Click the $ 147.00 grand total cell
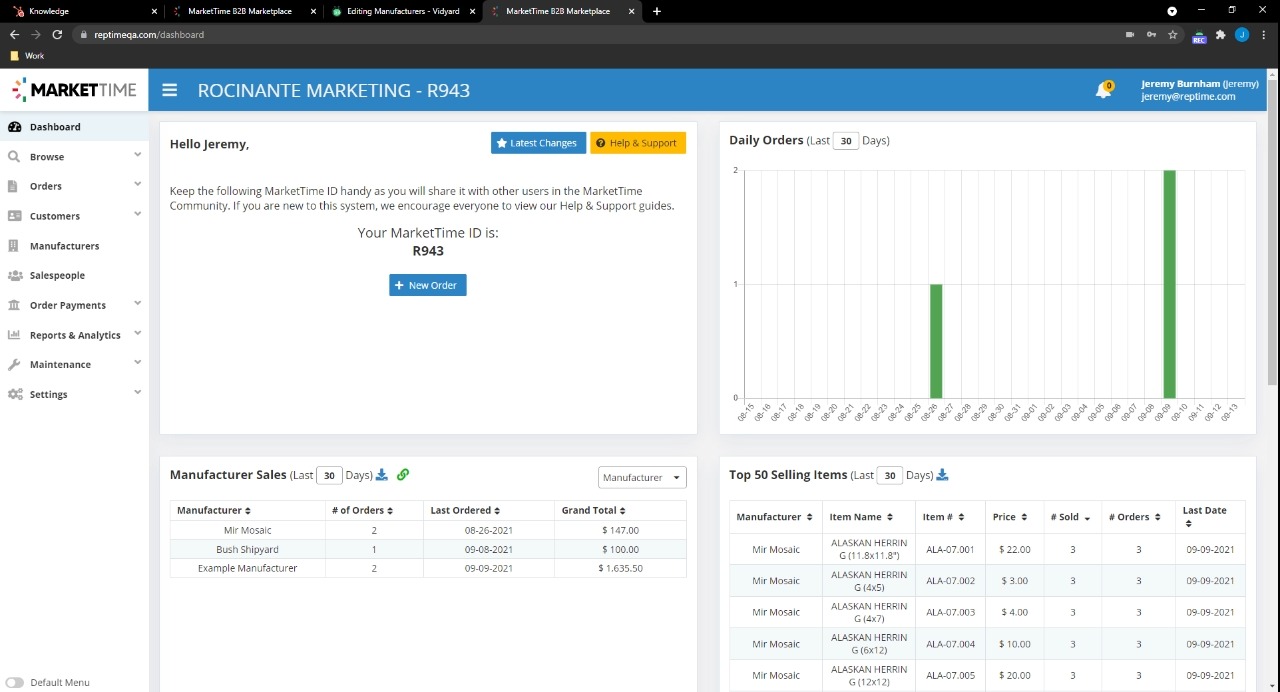This screenshot has width=1280, height=692. (620, 530)
